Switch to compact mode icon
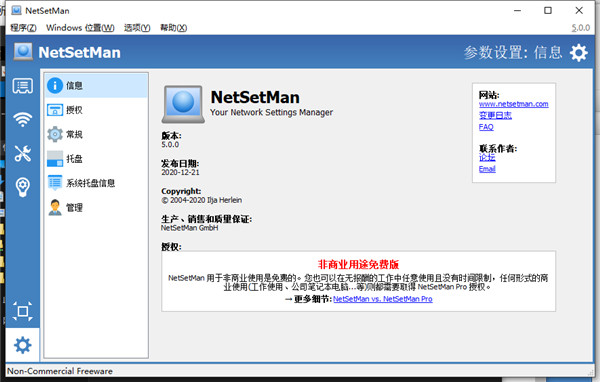 coord(23,311)
